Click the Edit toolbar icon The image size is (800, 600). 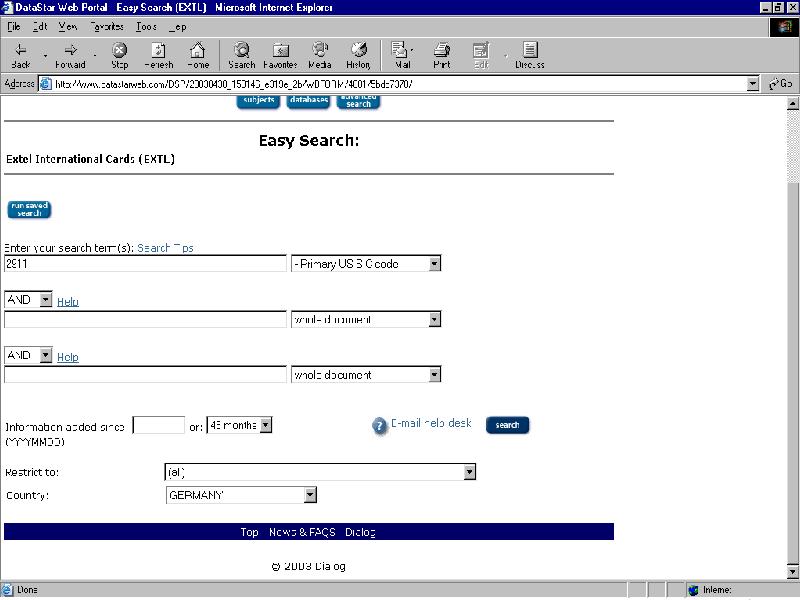point(481,55)
